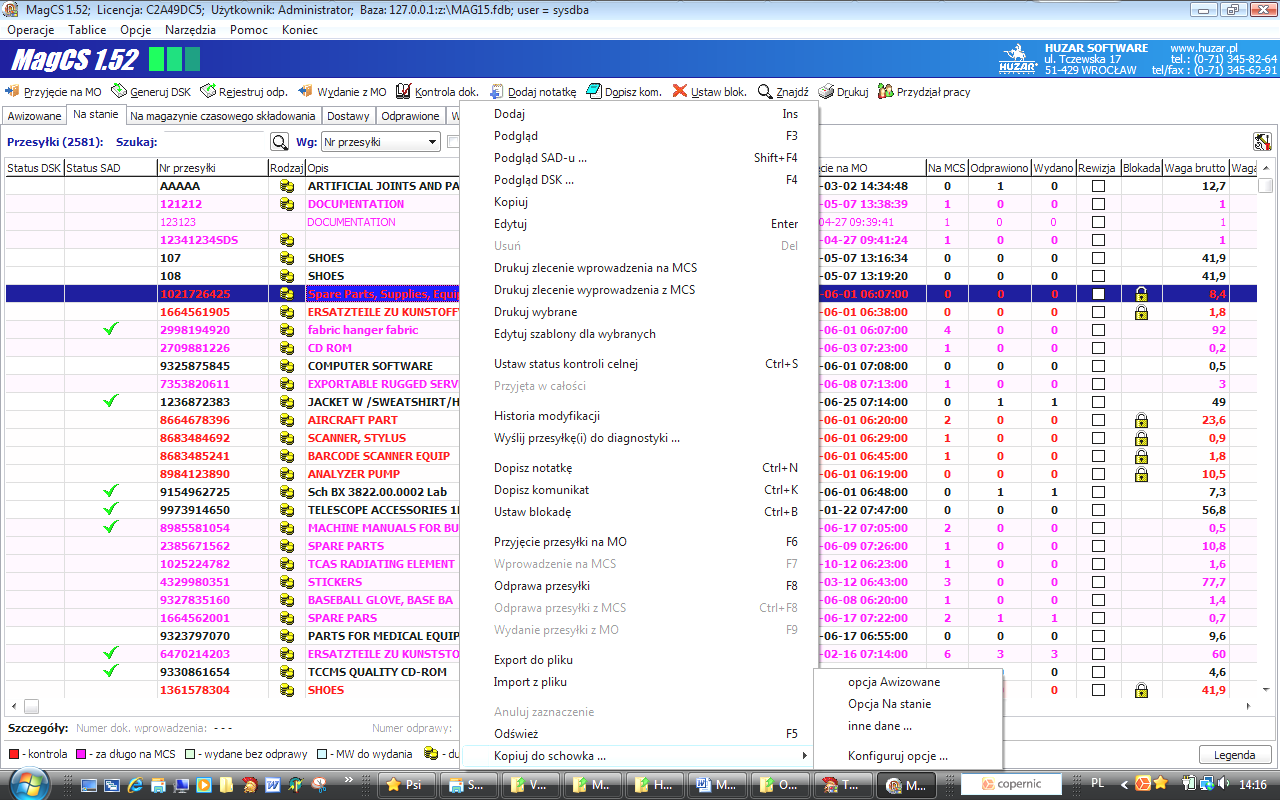Tick Rewizja checkbox for weight 77,7 row
The width and height of the screenshot is (1280, 800).
1098,582
